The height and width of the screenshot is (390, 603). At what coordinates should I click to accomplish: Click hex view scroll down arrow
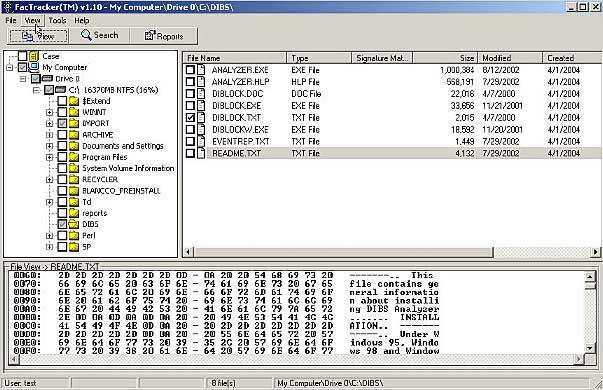click(x=590, y=348)
